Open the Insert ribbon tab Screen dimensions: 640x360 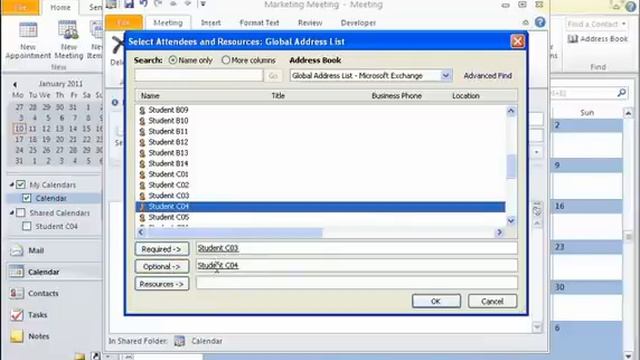coord(211,23)
